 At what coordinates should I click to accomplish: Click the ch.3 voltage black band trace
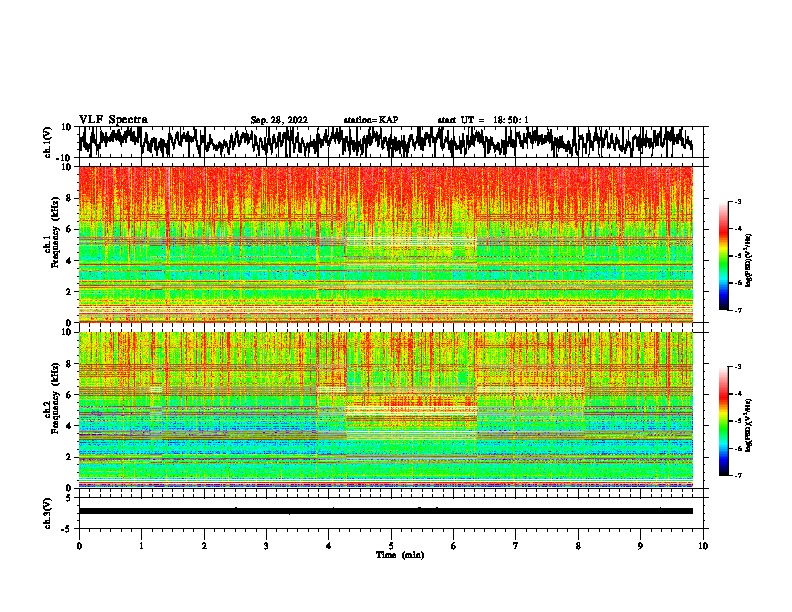tap(386, 511)
